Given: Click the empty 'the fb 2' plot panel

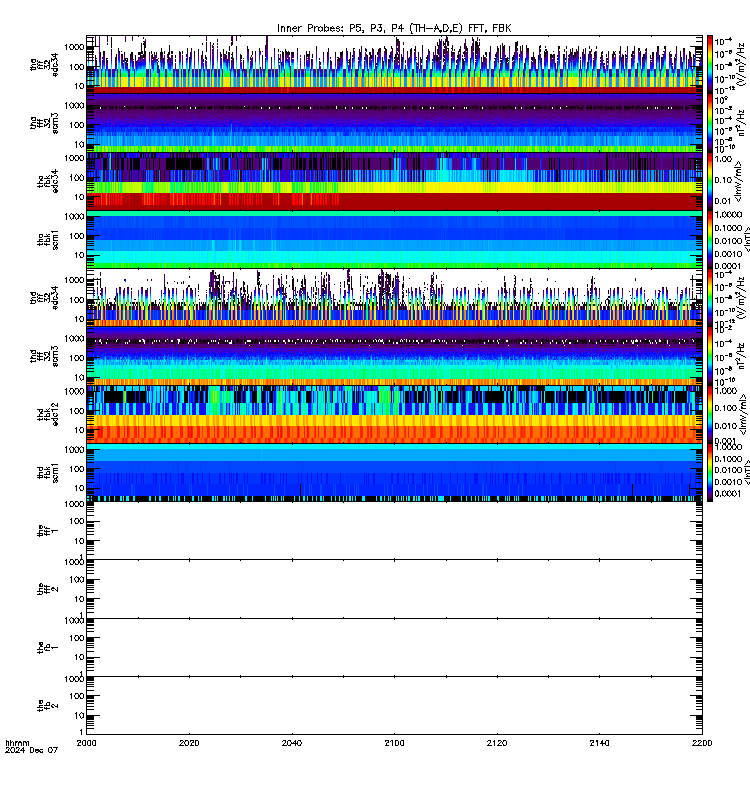Looking at the screenshot, I should (x=394, y=706).
